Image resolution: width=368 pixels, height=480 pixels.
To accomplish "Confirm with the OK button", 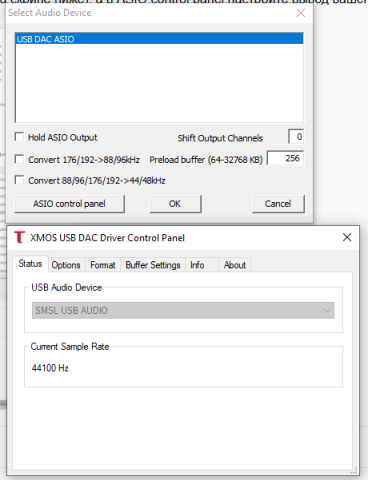I will [175, 204].
